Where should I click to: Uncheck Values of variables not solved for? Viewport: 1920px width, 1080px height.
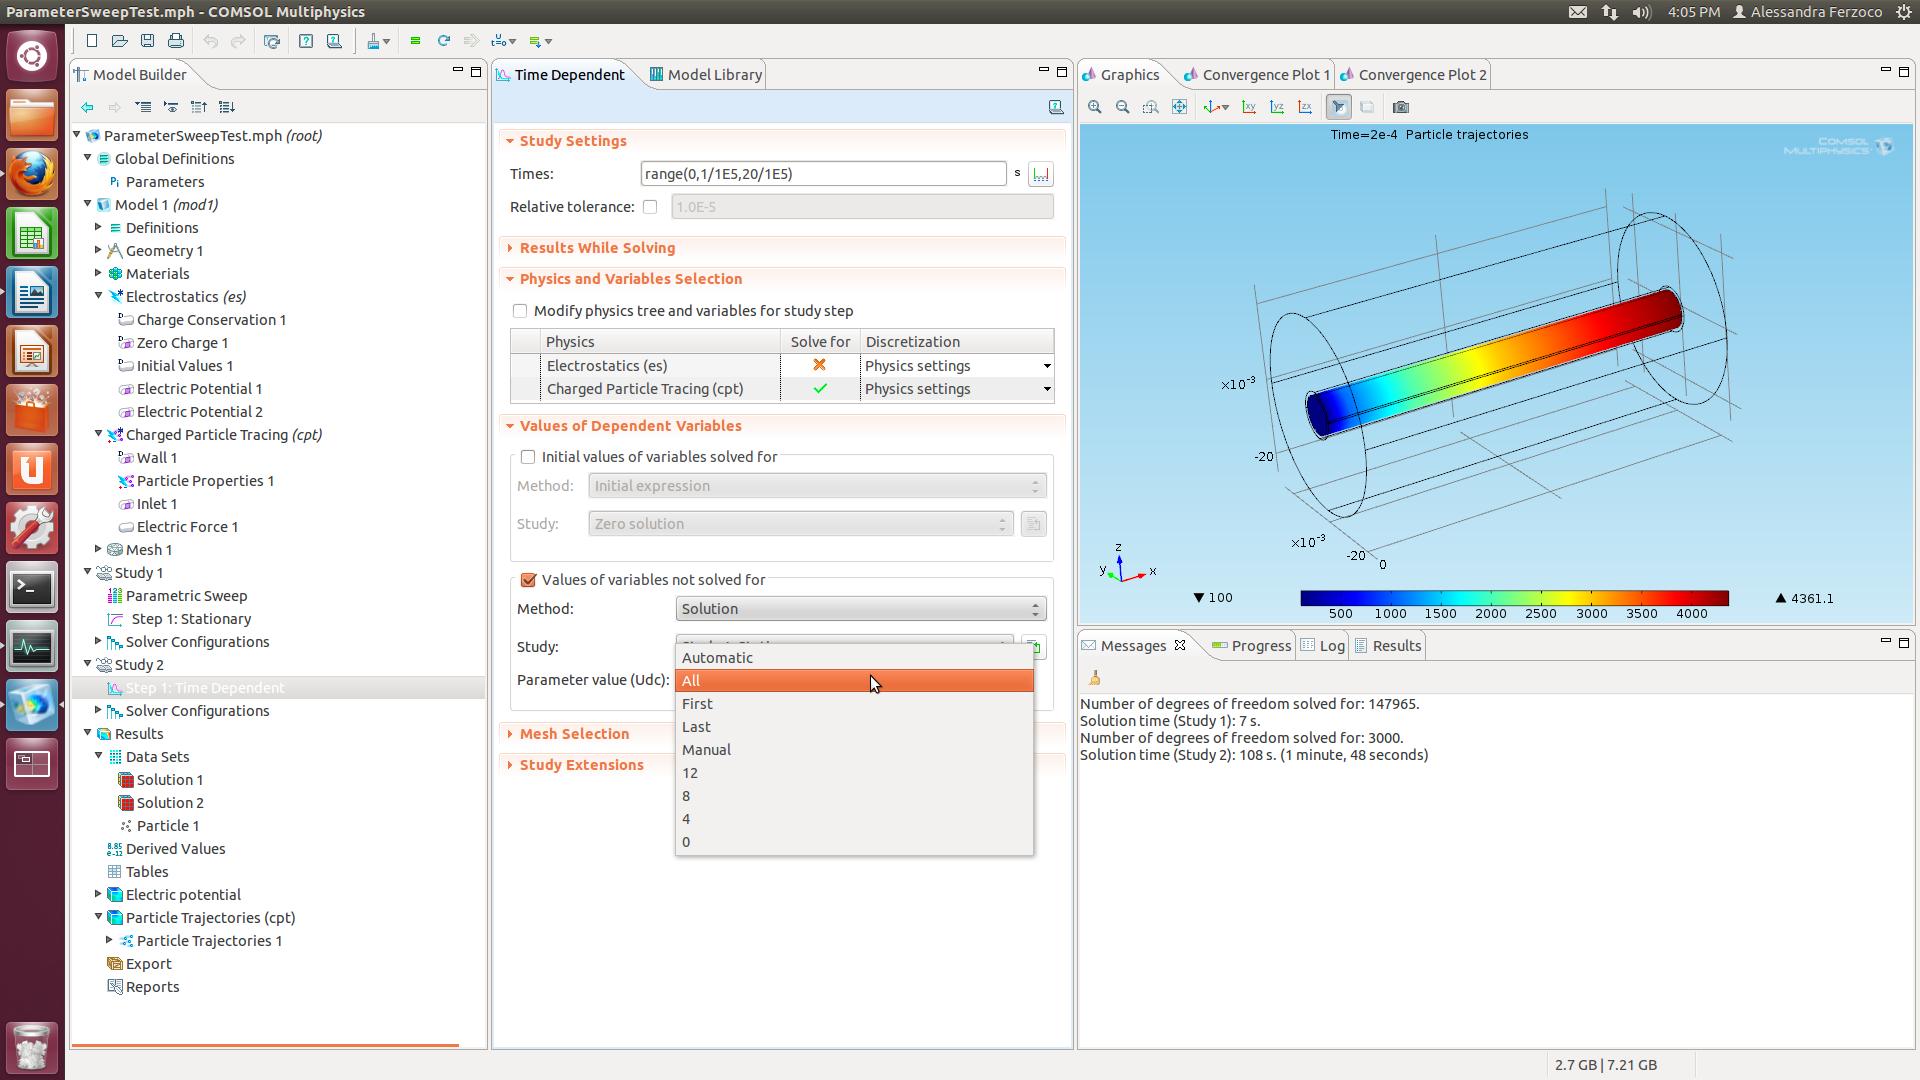(x=528, y=580)
